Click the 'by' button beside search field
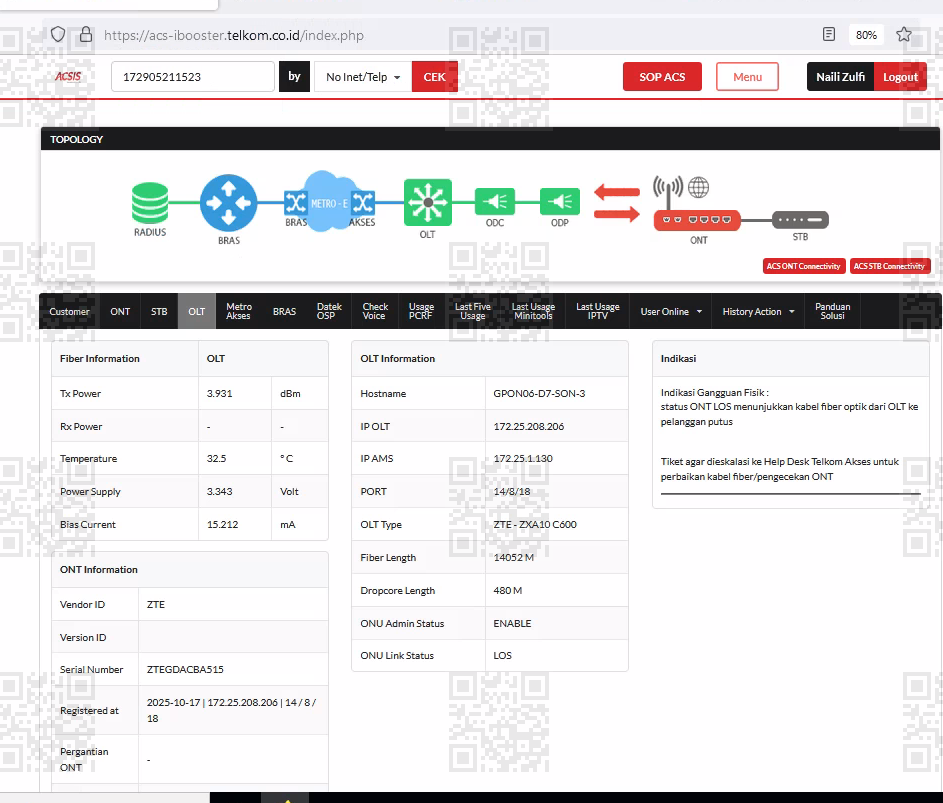Viewport: 943px width, 803px height. (x=294, y=76)
